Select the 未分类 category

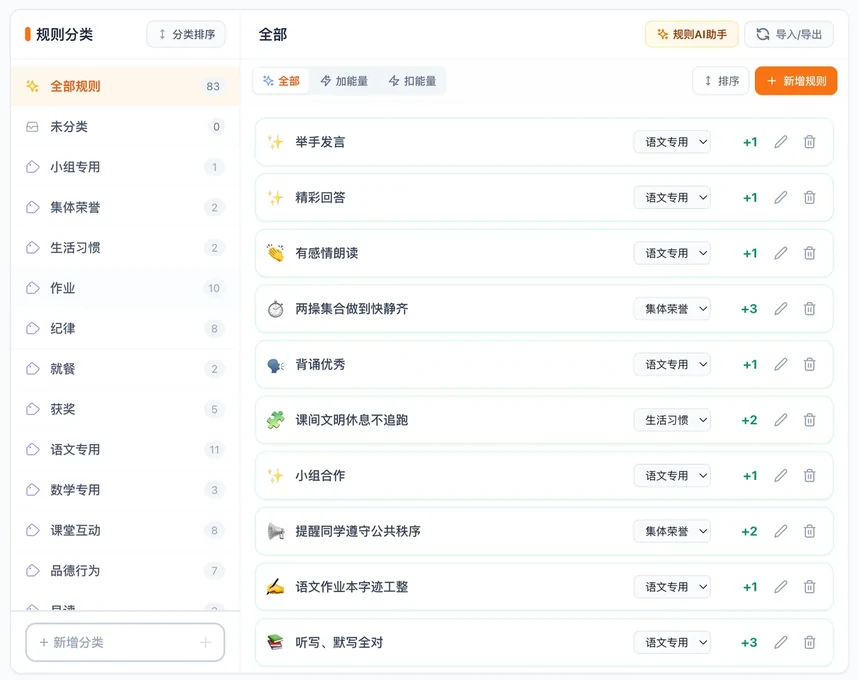coord(125,127)
